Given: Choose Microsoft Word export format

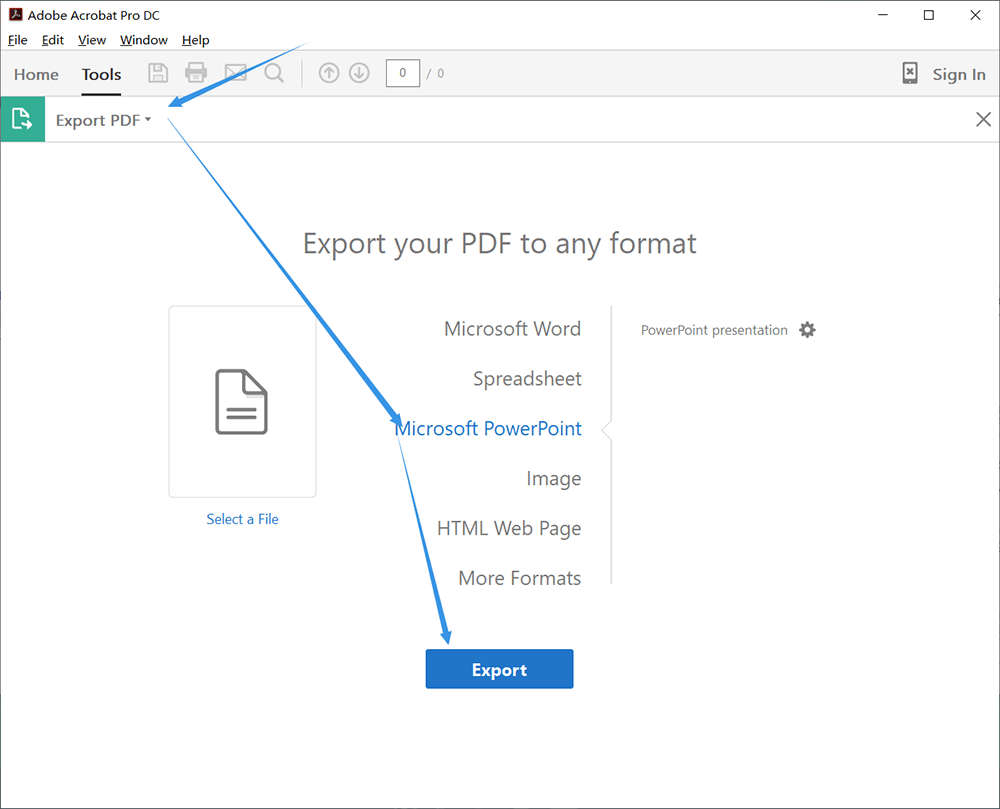Looking at the screenshot, I should coord(512,329).
